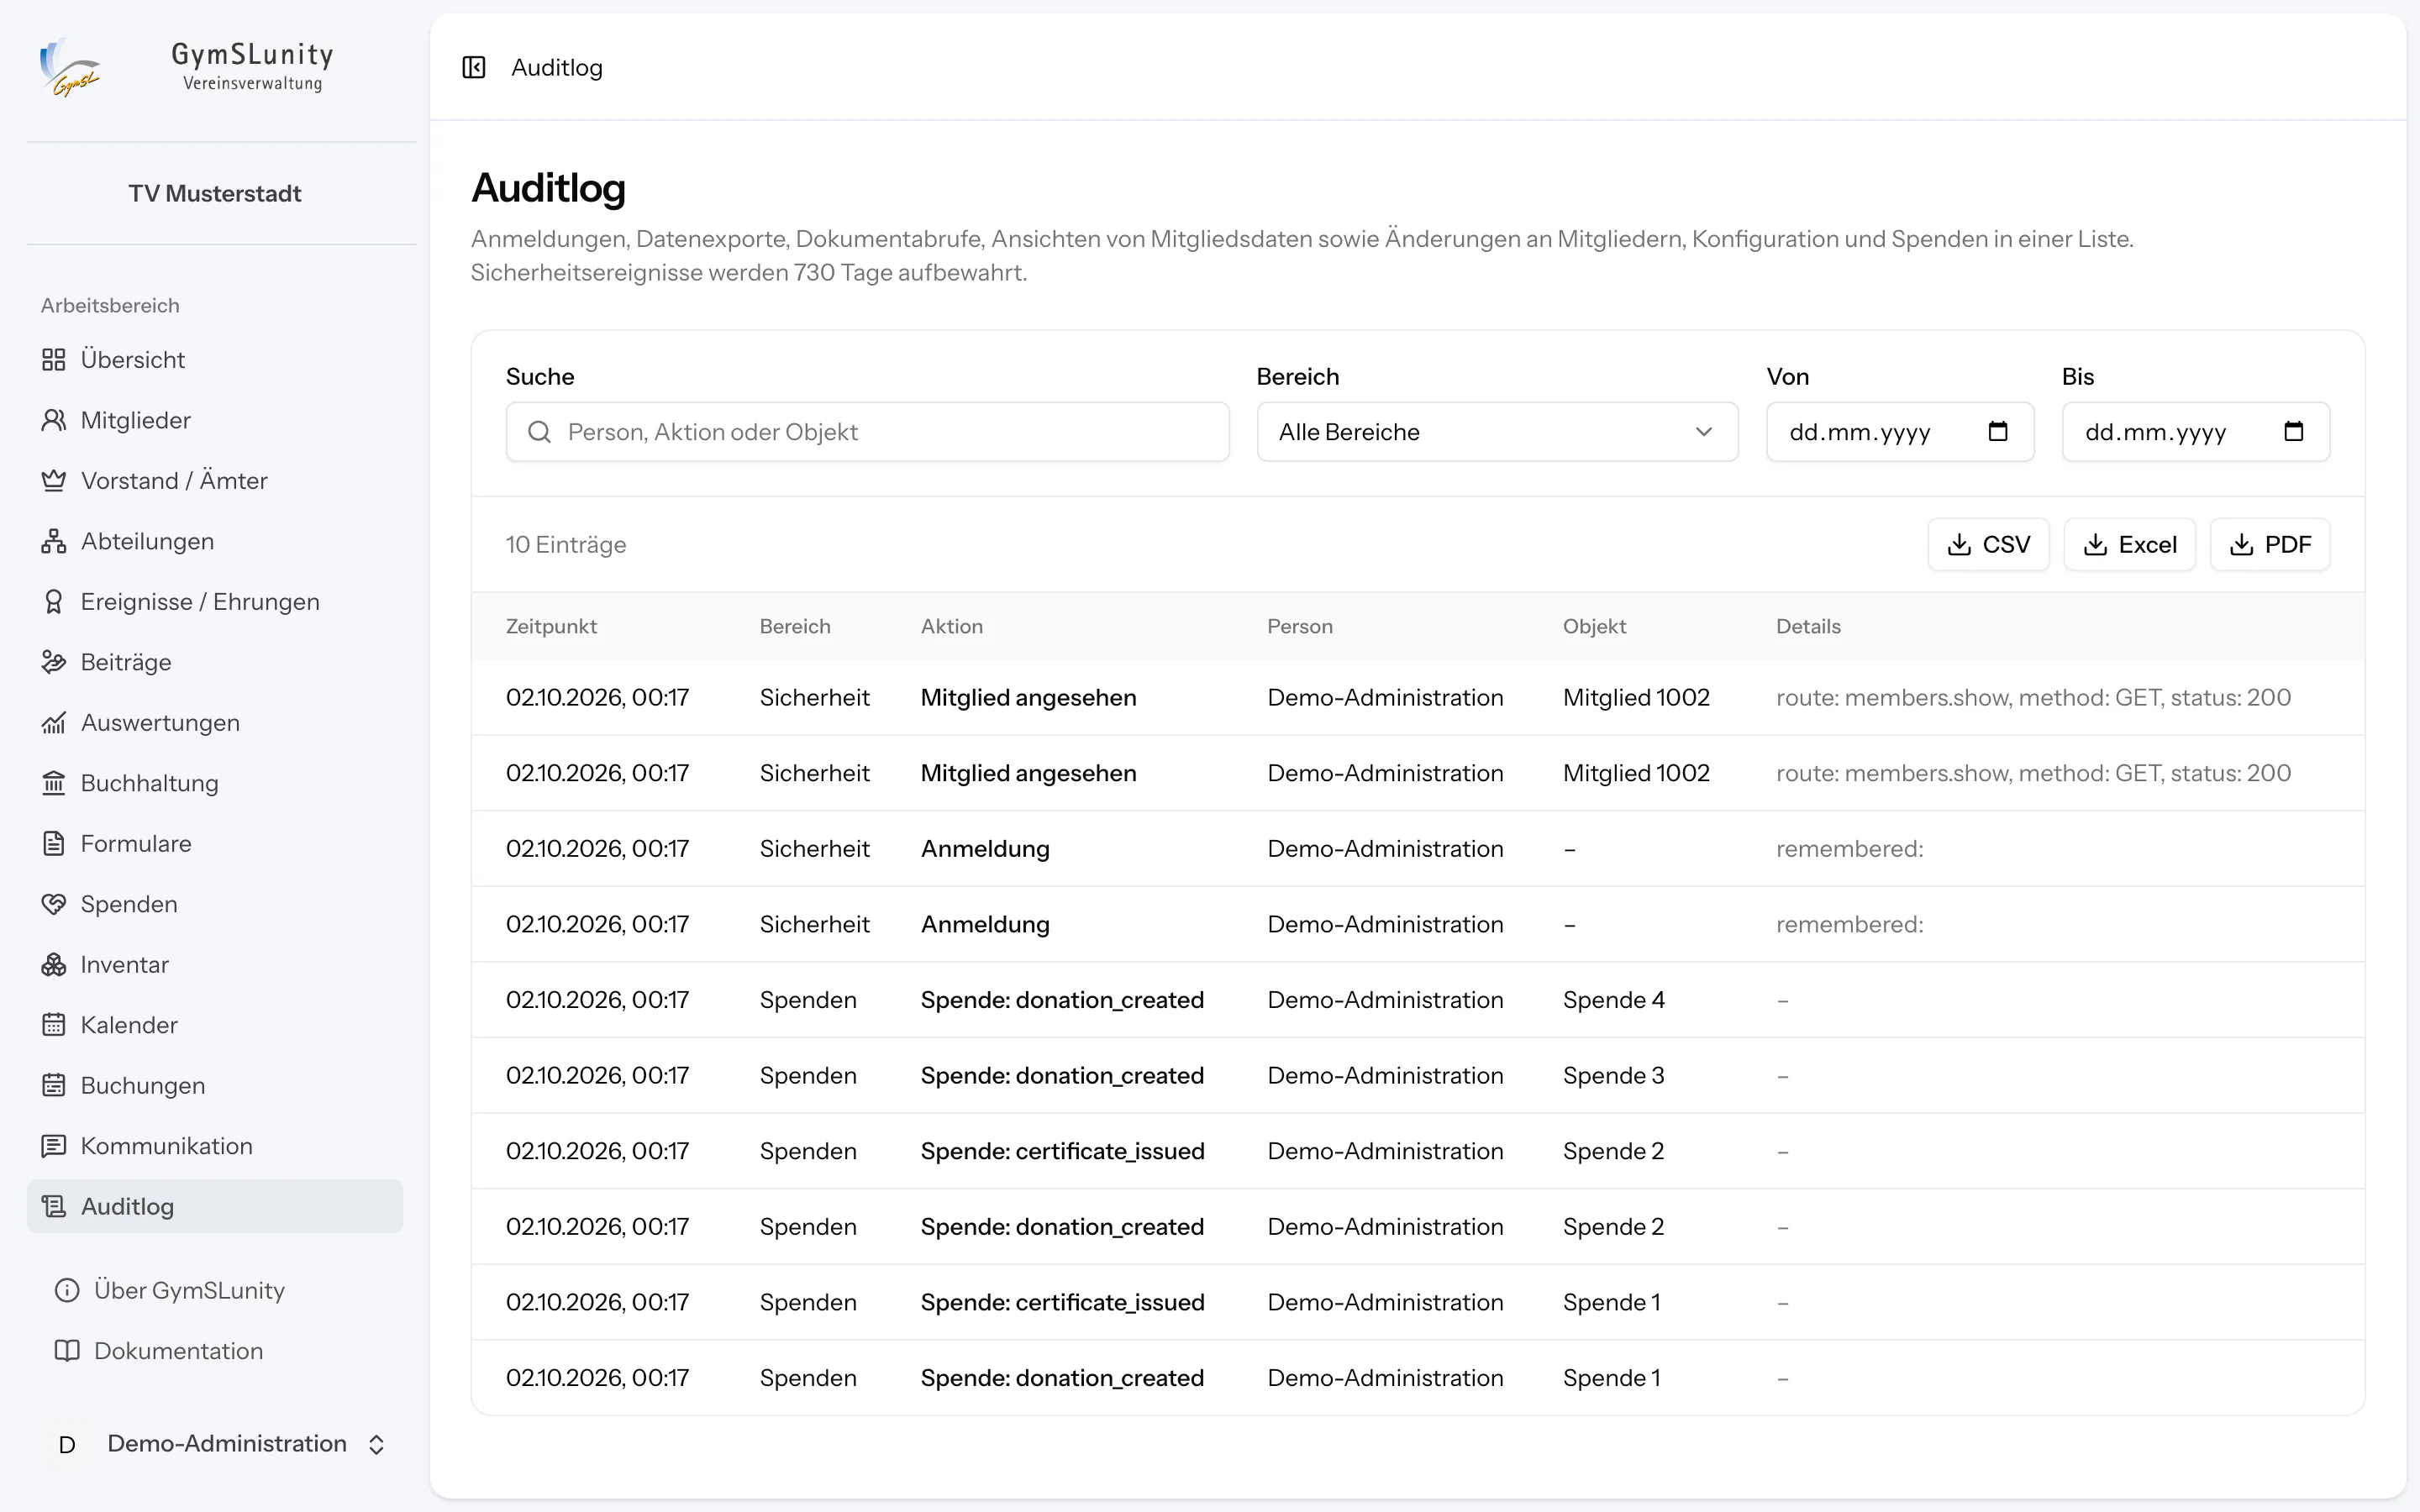Click the Mitglieder people icon
Viewport: 2420px width, 1512px height.
[x=54, y=420]
